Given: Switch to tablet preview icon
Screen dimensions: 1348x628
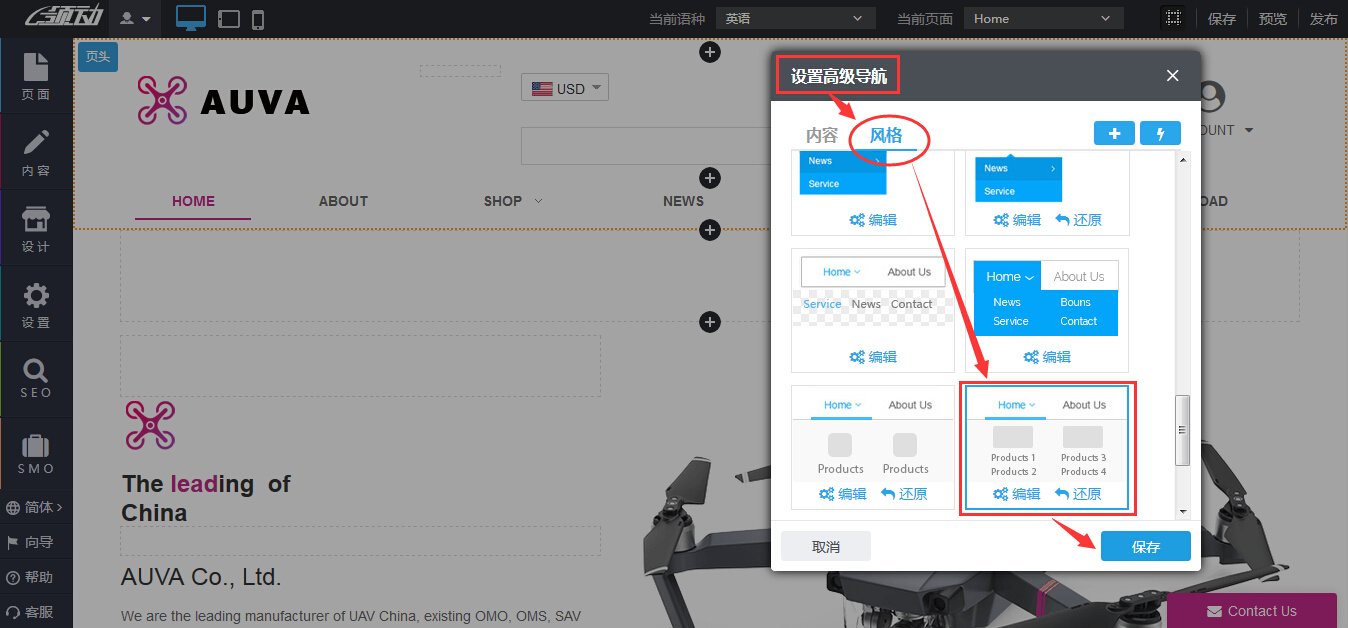Looking at the screenshot, I should (229, 19).
